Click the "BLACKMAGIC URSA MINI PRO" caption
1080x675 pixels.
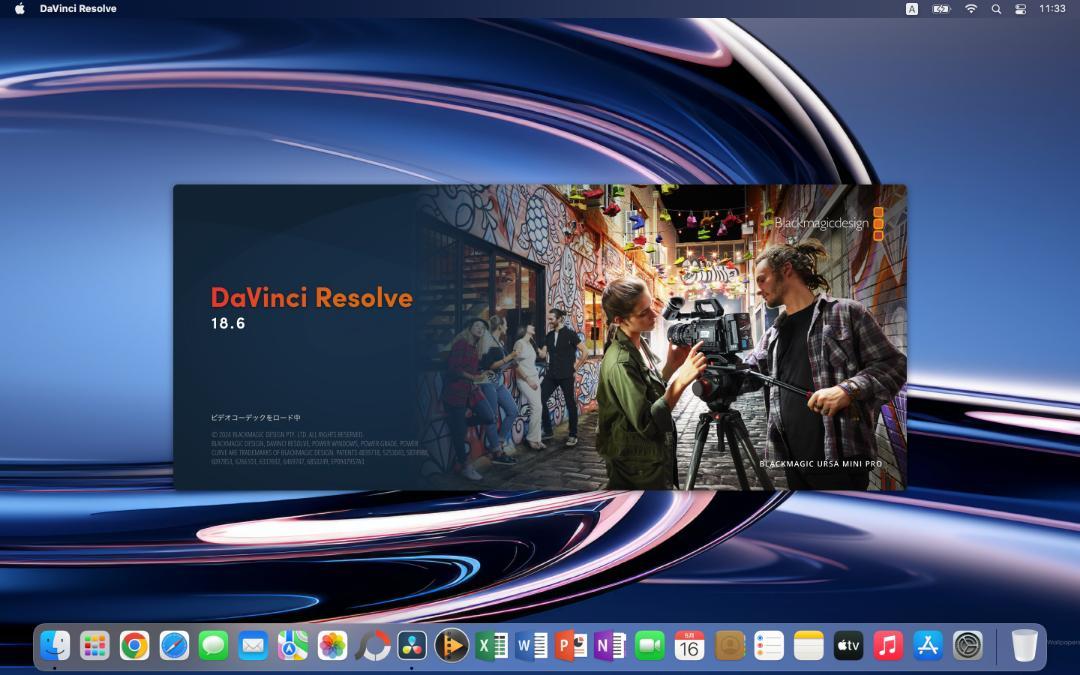820,464
